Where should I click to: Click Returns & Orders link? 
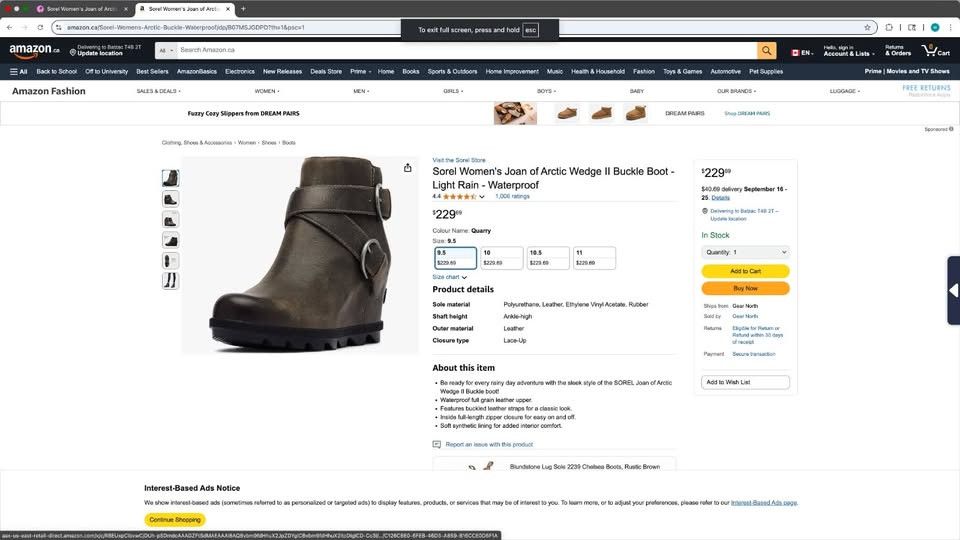898,51
